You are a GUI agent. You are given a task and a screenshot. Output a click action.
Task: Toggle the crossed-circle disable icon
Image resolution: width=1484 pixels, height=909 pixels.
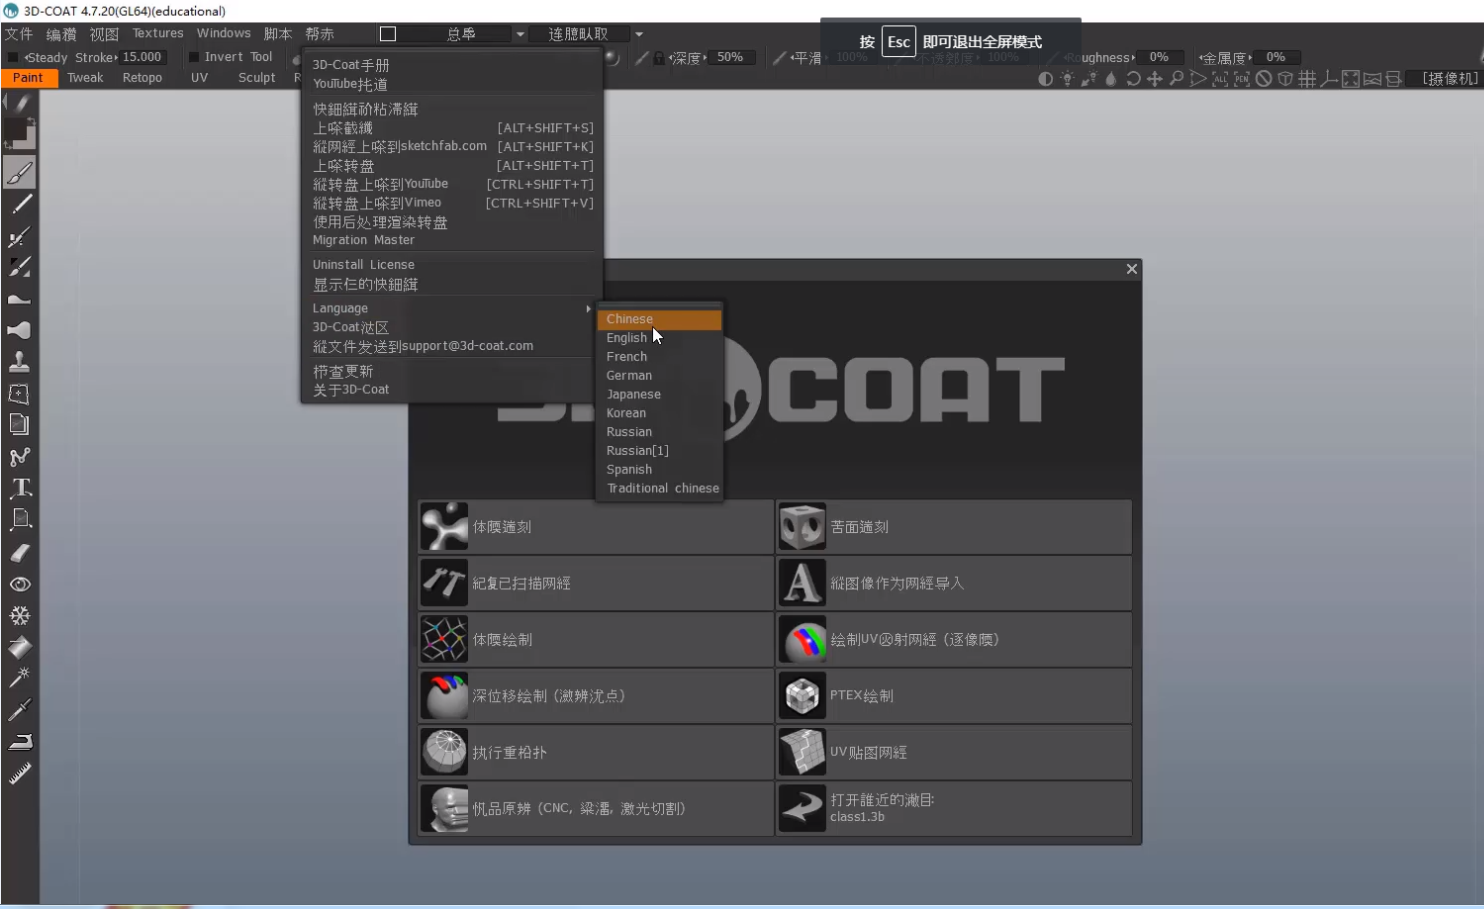click(x=1264, y=79)
